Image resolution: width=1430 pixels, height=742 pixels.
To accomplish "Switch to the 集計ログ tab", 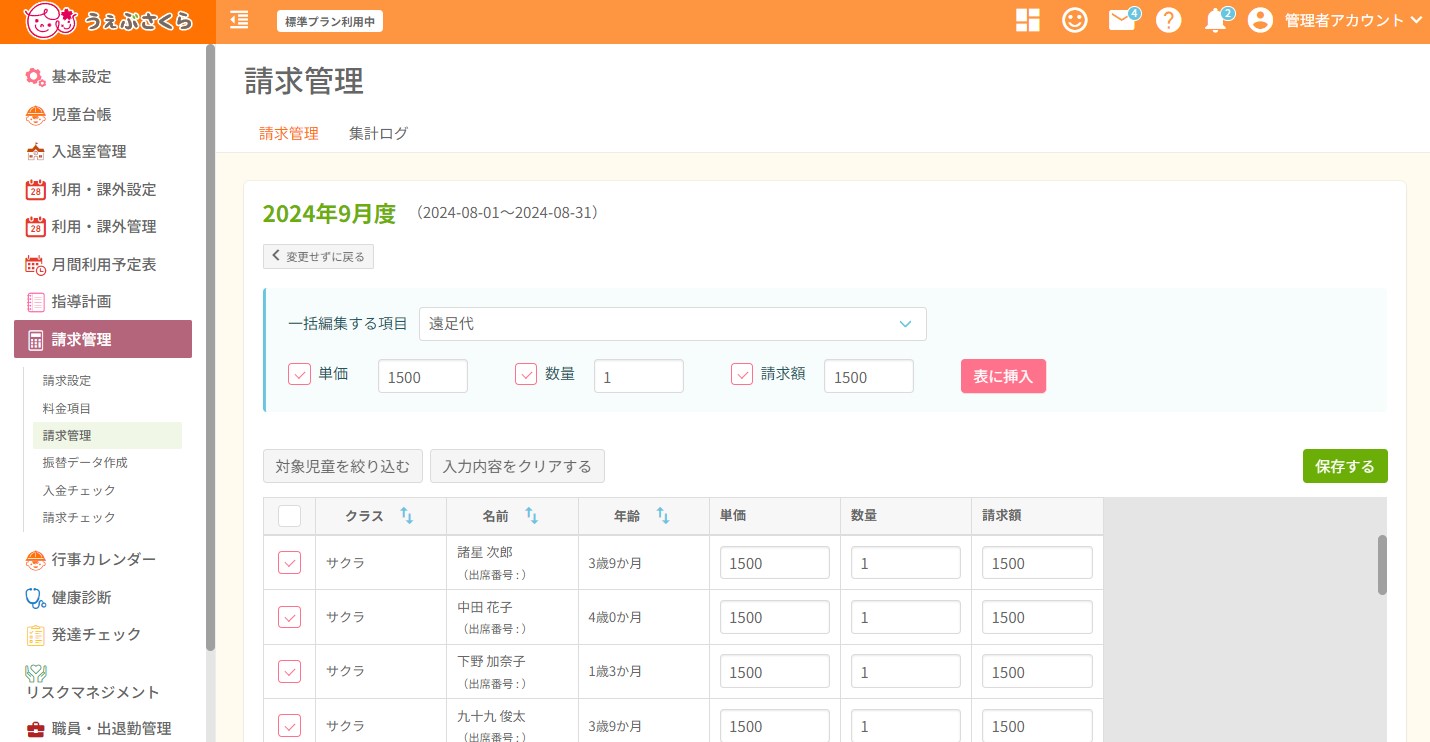I will (x=378, y=133).
